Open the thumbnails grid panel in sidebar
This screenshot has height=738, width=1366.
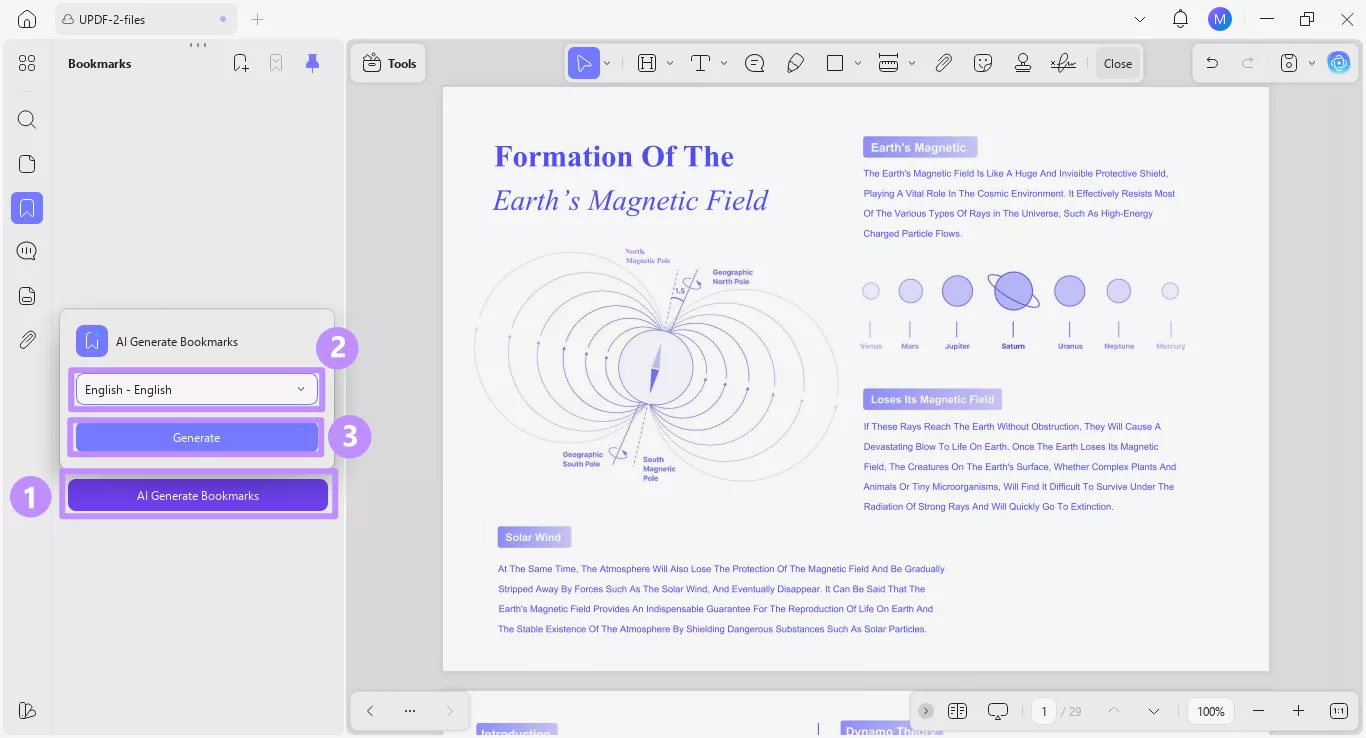(x=27, y=63)
